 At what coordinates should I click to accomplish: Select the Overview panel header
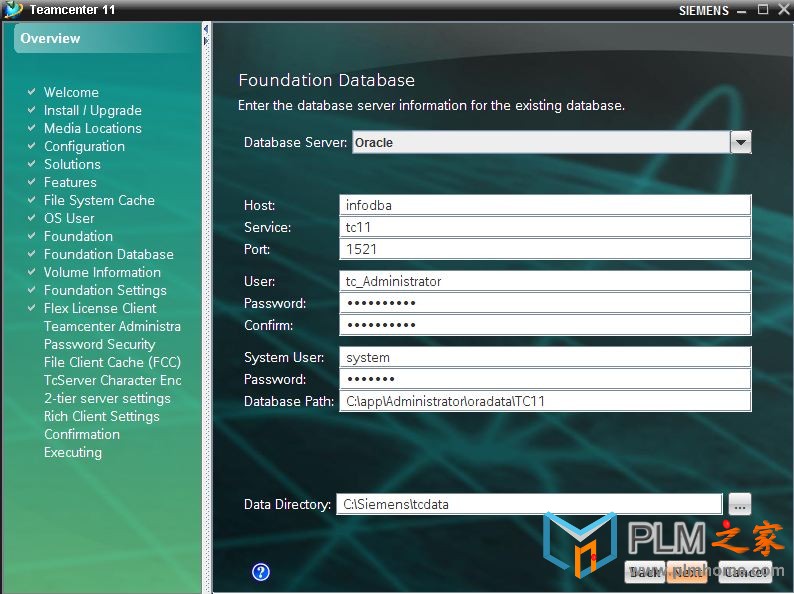click(x=107, y=38)
